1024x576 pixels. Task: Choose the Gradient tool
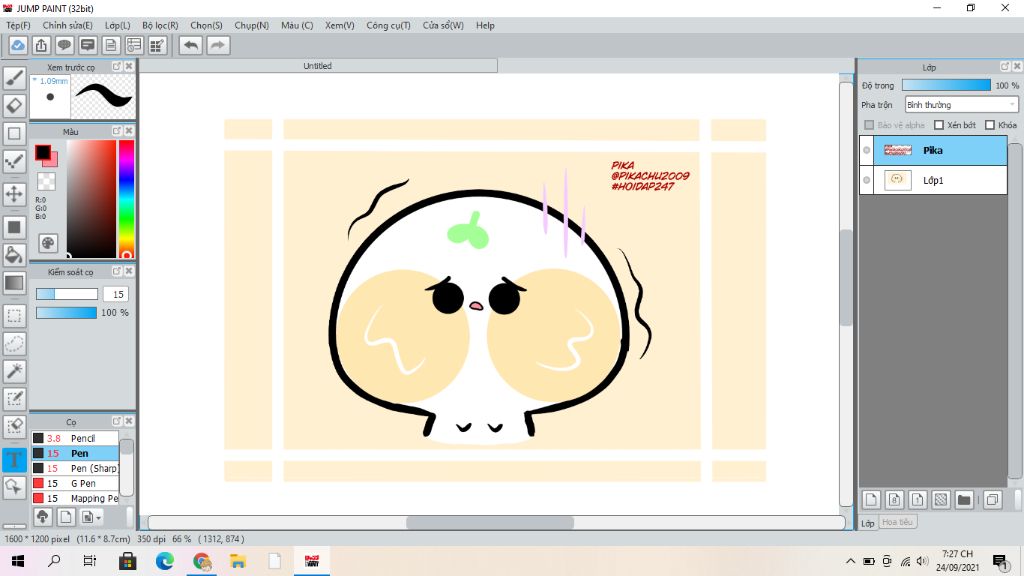pos(14,283)
